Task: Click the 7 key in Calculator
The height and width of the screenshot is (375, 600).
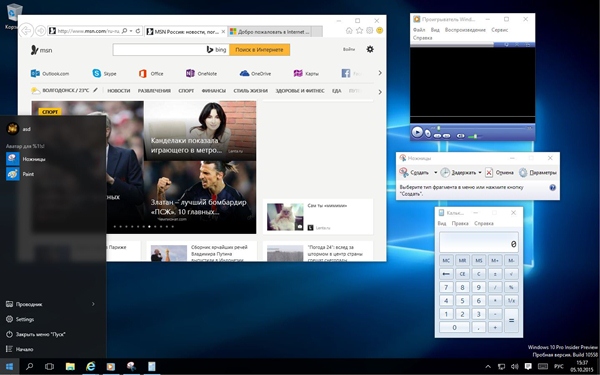Action: coord(446,287)
